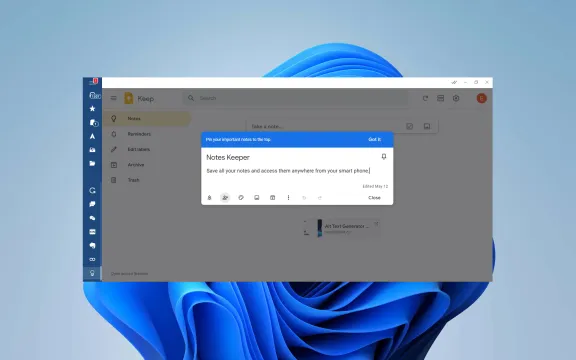Click the Edited May 12 label
This screenshot has width=576, height=360.
click(x=375, y=186)
